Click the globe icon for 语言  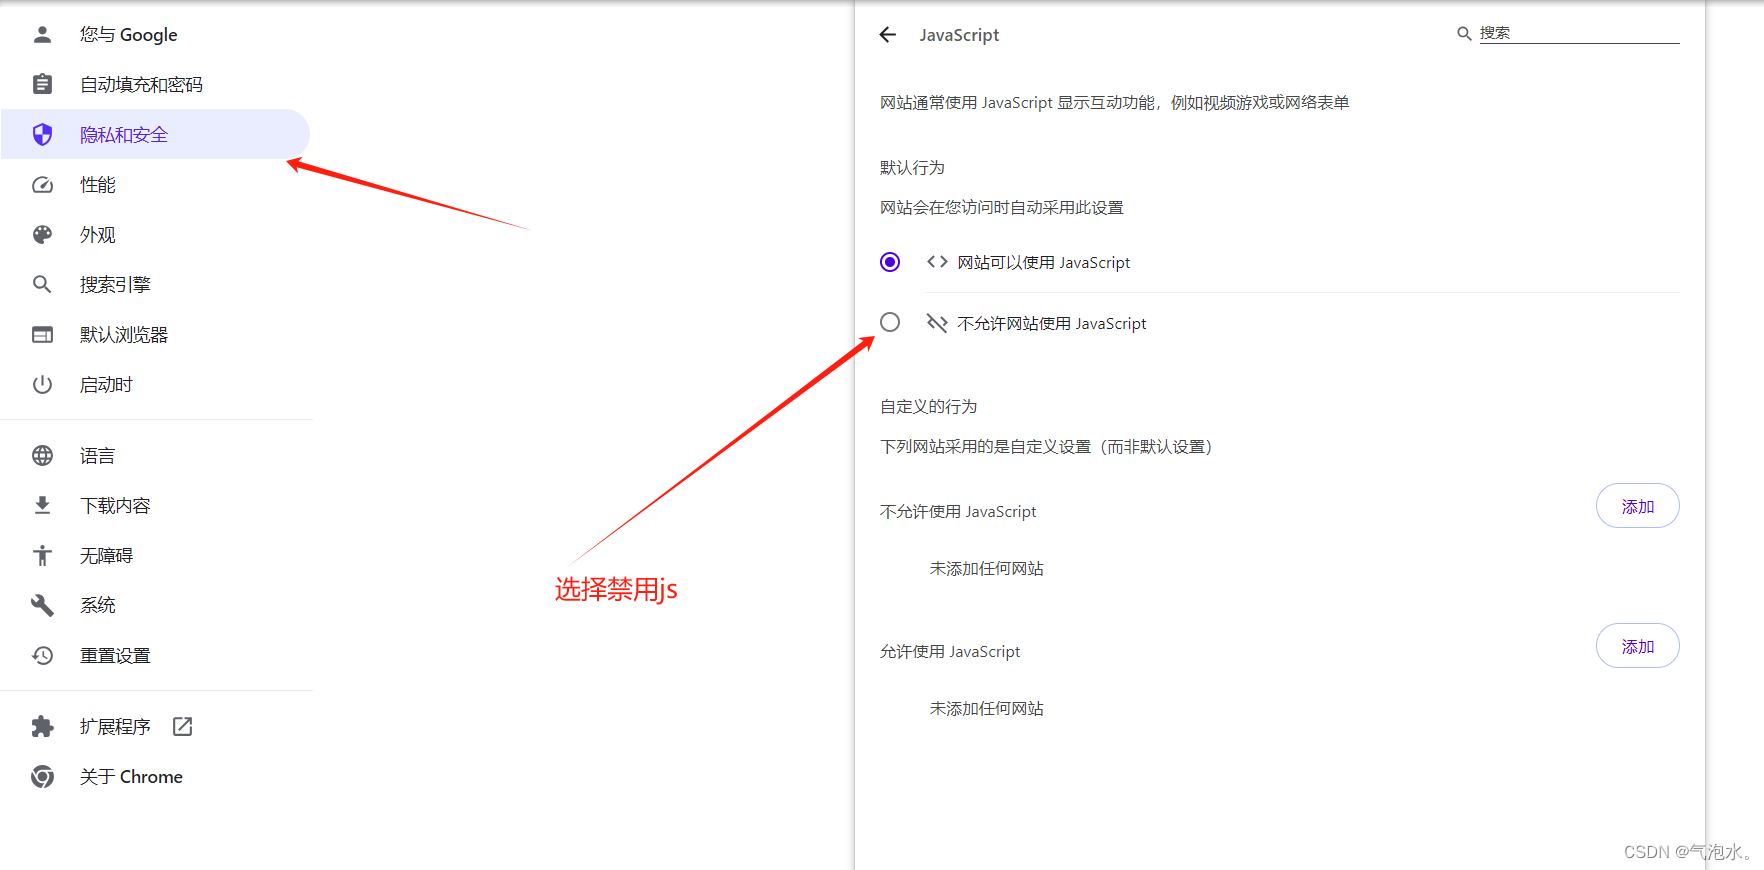[x=42, y=455]
